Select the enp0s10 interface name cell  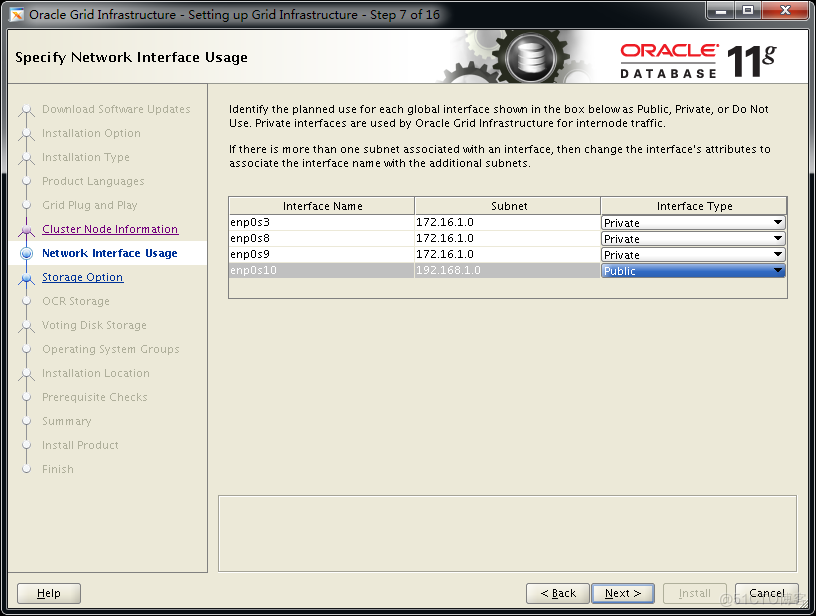(322, 270)
